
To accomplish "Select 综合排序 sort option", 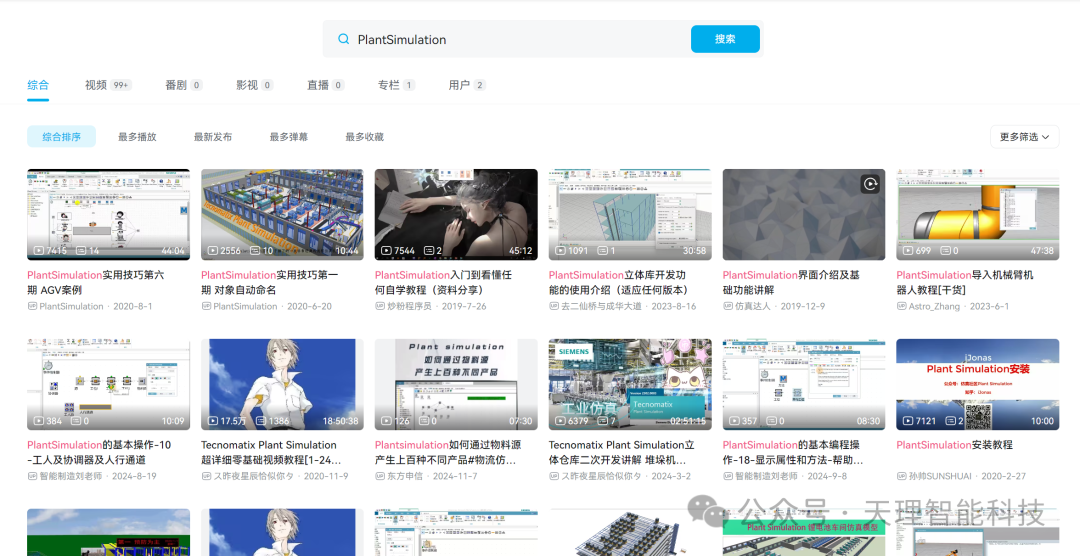I will click(61, 136).
